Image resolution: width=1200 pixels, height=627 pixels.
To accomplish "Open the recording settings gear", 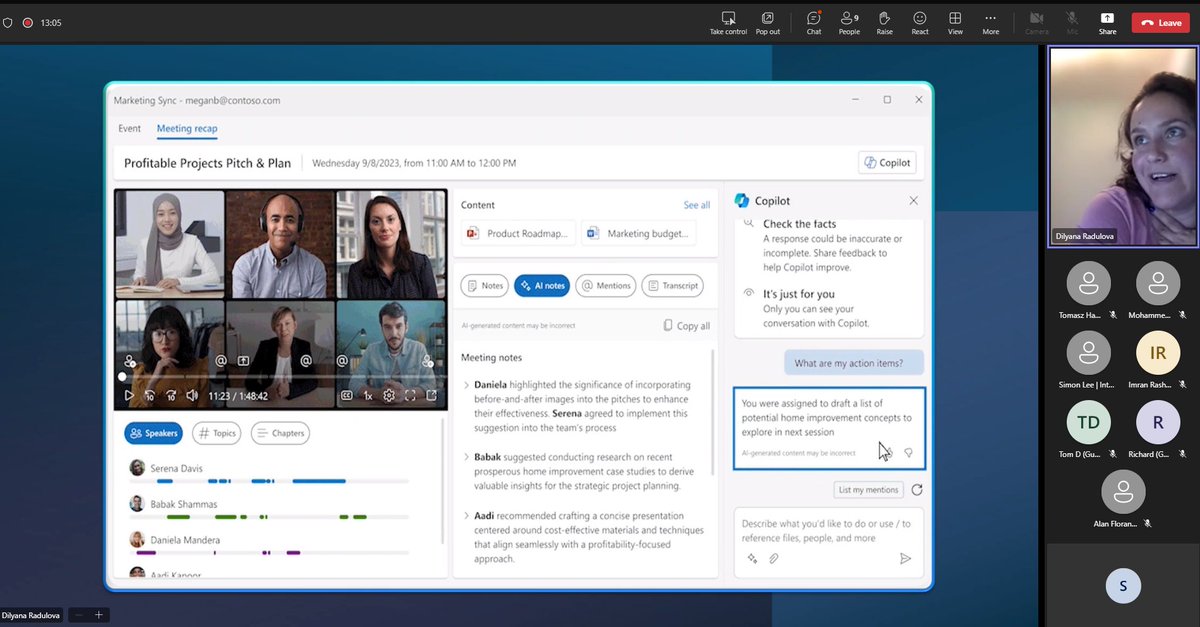I will [389, 395].
